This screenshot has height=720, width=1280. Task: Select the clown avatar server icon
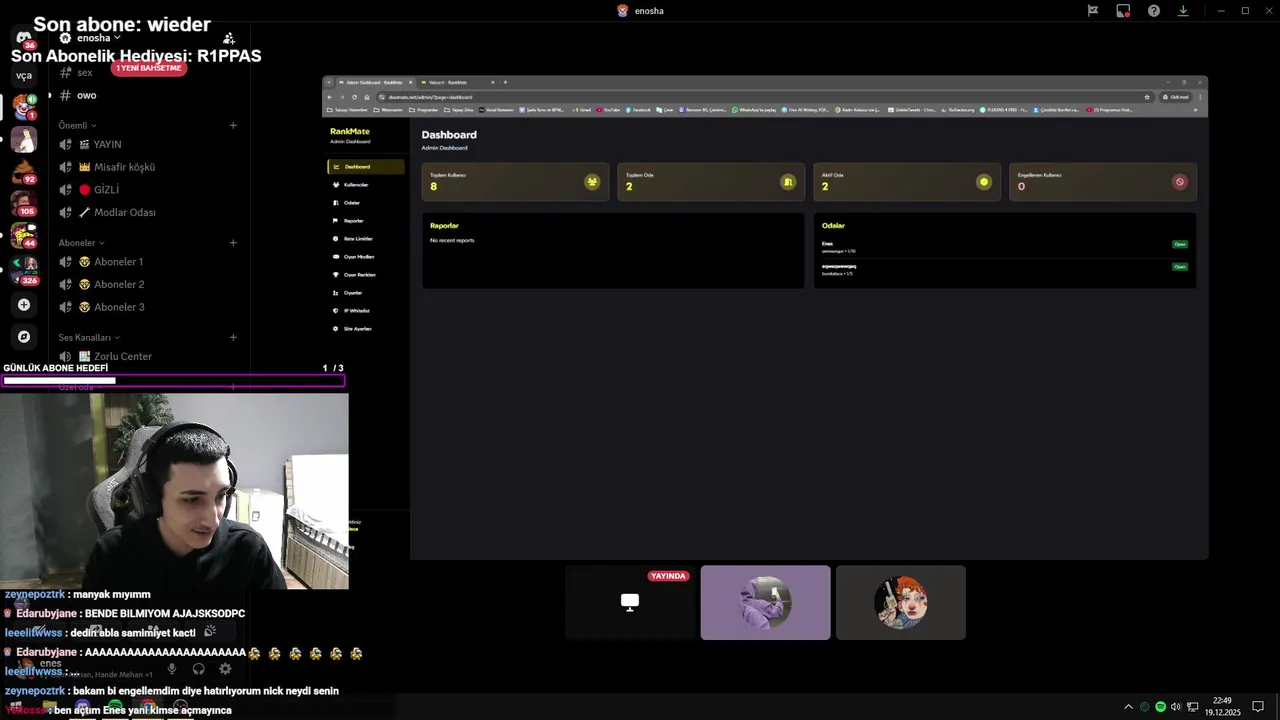click(24, 106)
